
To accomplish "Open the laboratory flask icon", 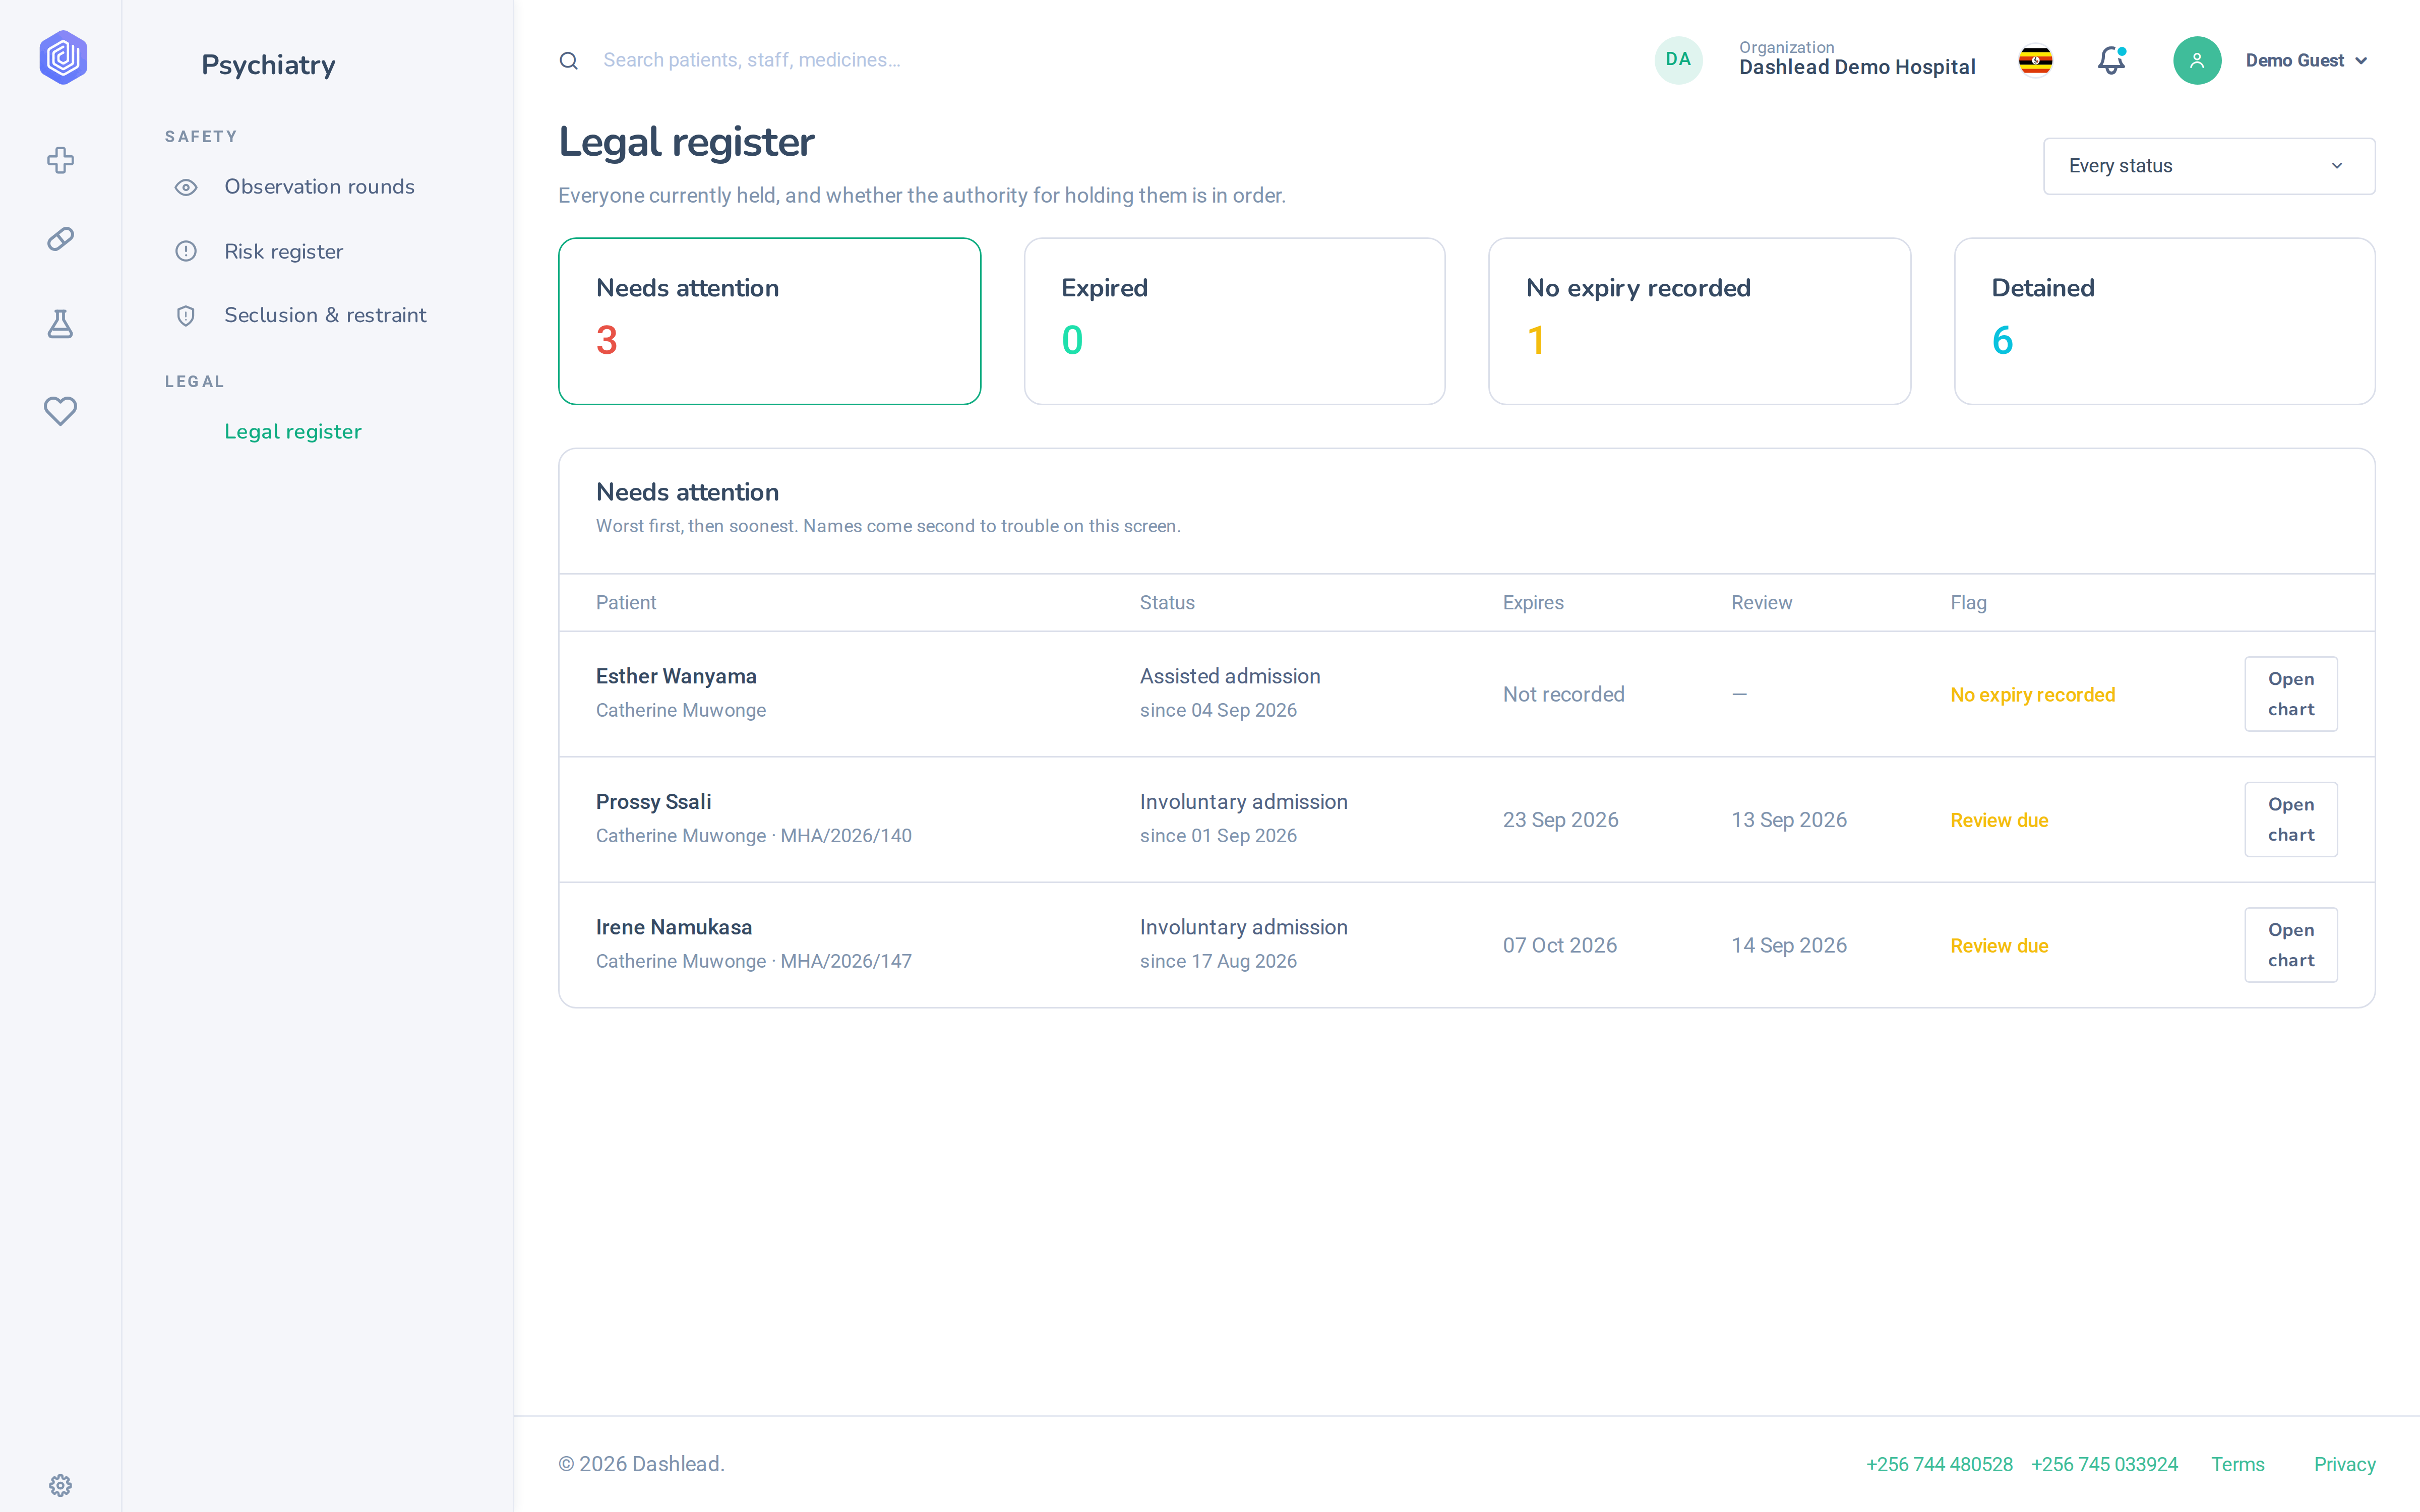I will pyautogui.click(x=61, y=324).
